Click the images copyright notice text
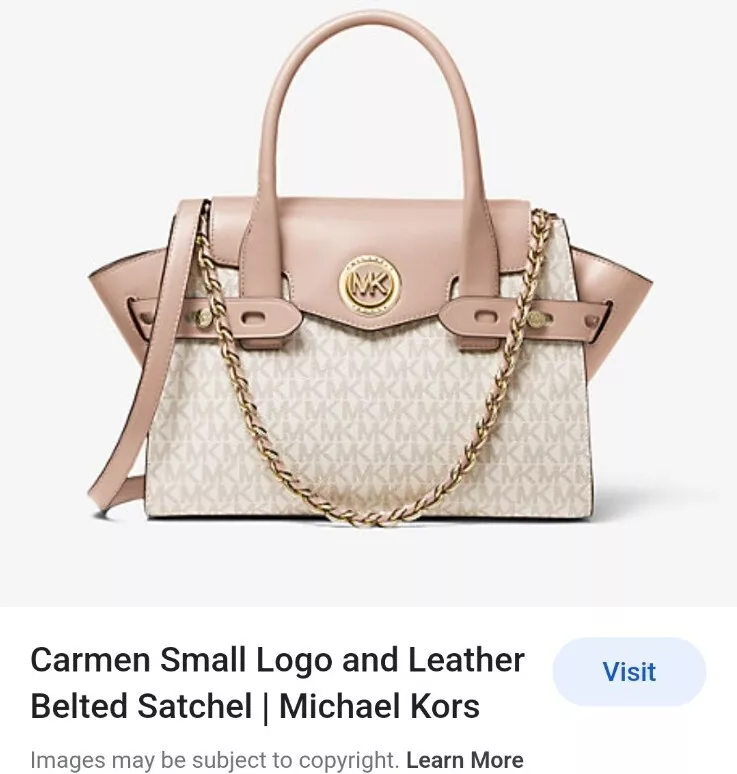The height and width of the screenshot is (774, 737). click(x=214, y=760)
